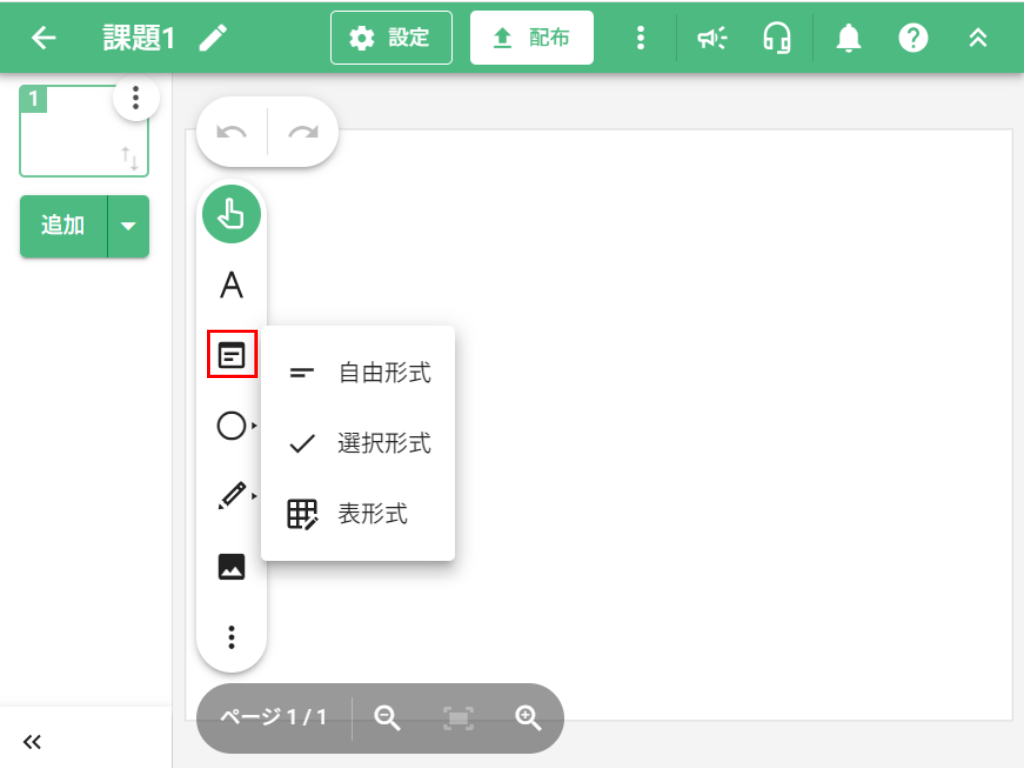The width and height of the screenshot is (1024, 768).
Task: Open 設定 settings button
Action: click(391, 38)
